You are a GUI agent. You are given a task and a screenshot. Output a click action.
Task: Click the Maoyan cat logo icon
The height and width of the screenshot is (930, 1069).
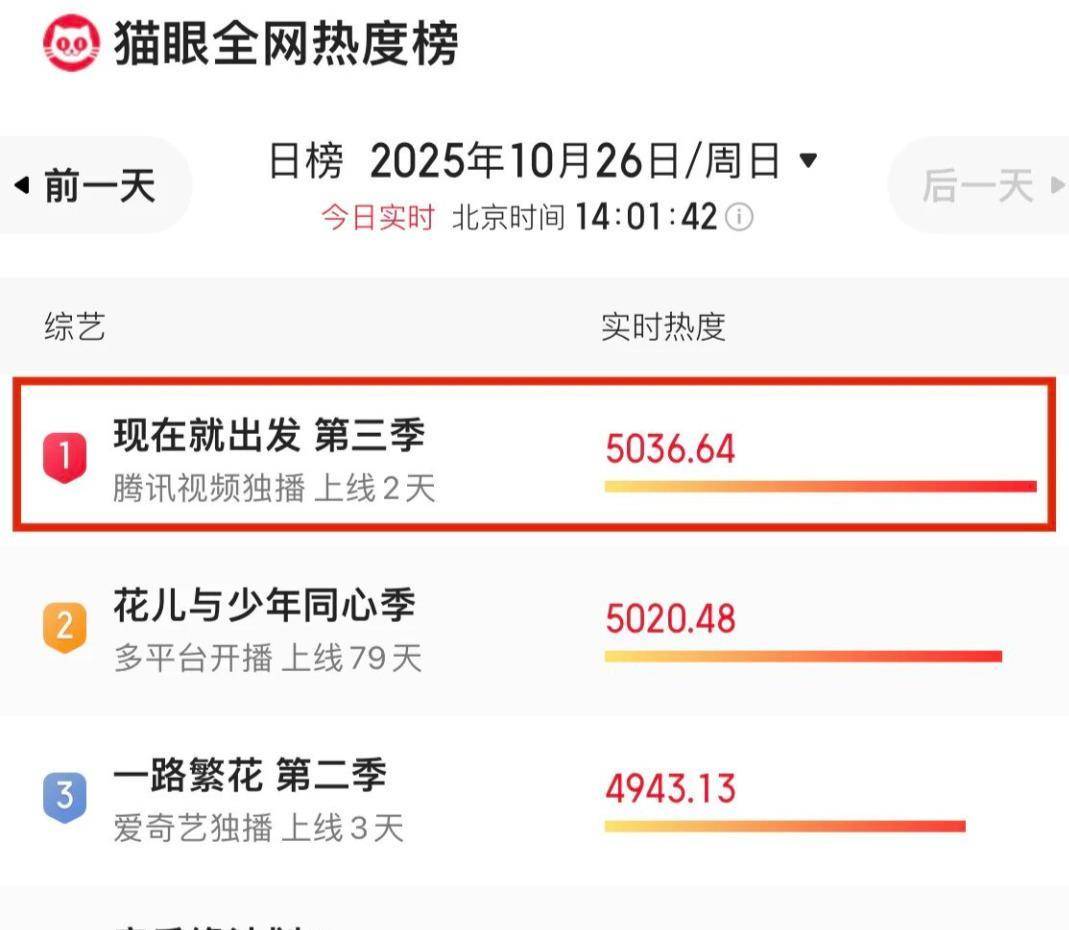[71, 44]
